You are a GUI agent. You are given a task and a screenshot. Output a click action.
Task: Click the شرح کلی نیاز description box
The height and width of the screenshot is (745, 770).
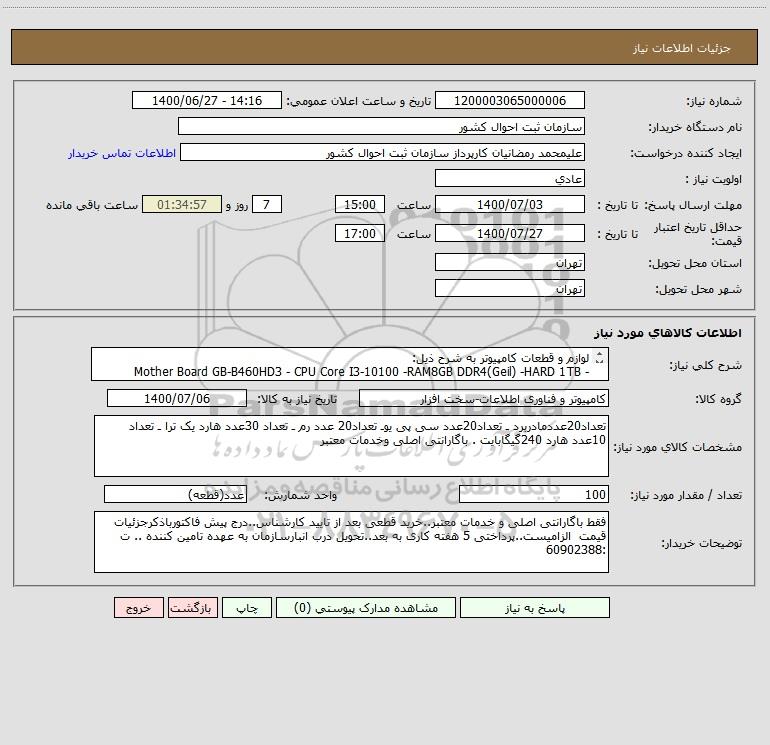[x=350, y=364]
